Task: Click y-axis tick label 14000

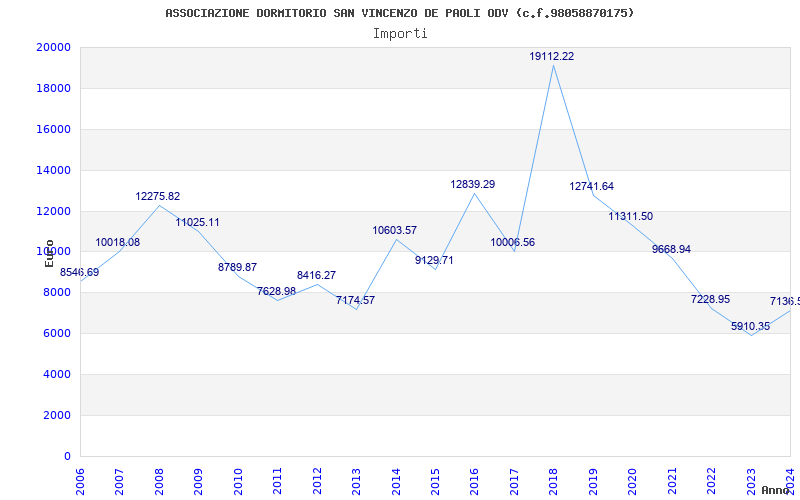Action: (53, 170)
